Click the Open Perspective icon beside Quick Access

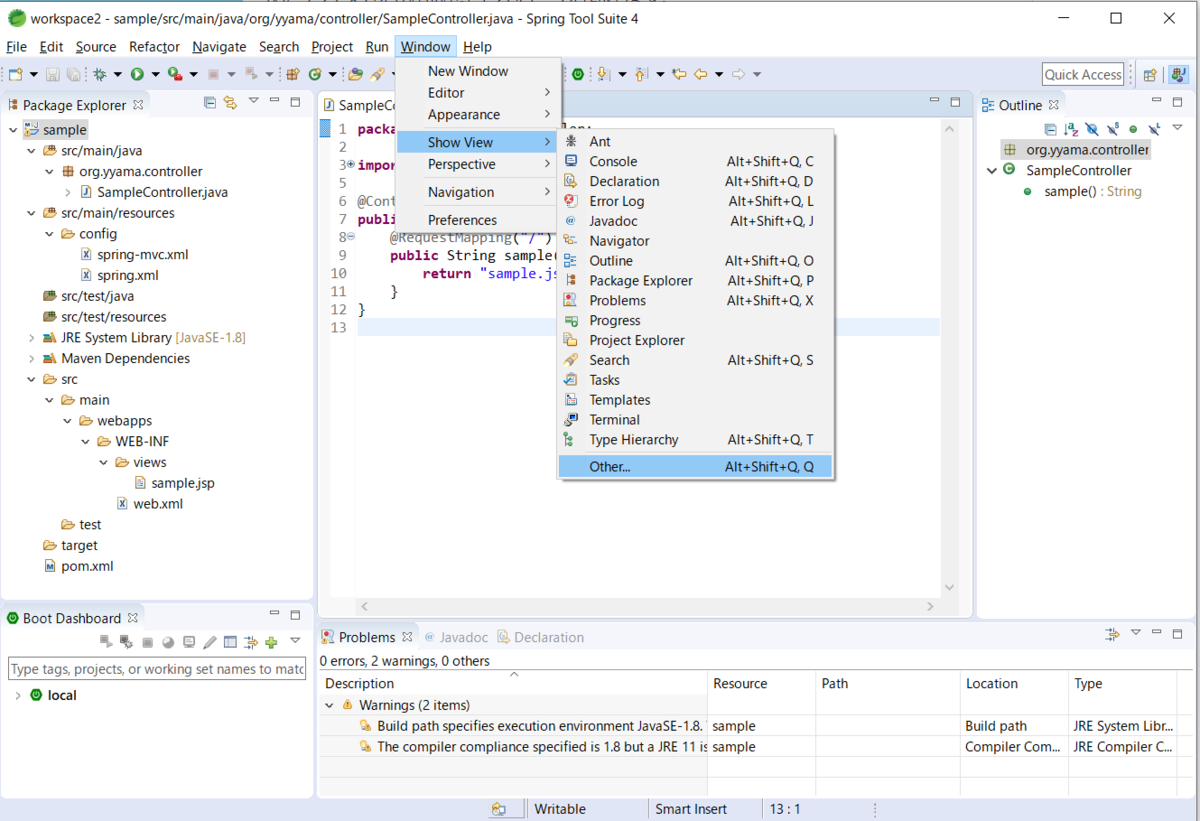coord(1150,74)
